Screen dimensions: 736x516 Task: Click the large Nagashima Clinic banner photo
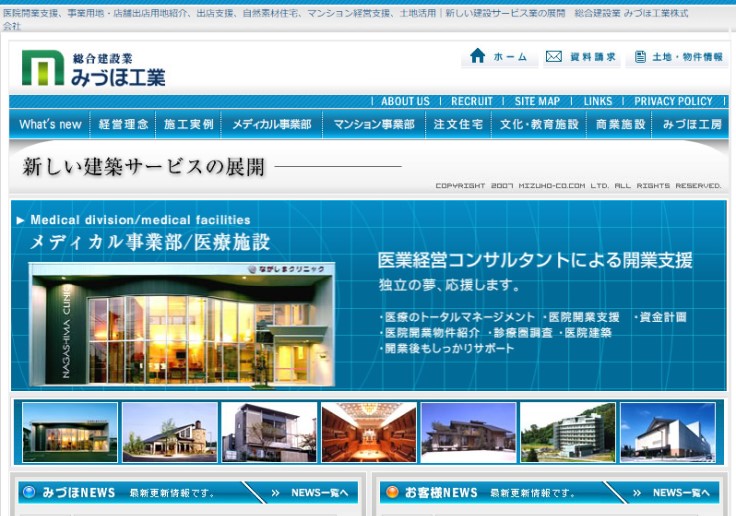point(182,325)
